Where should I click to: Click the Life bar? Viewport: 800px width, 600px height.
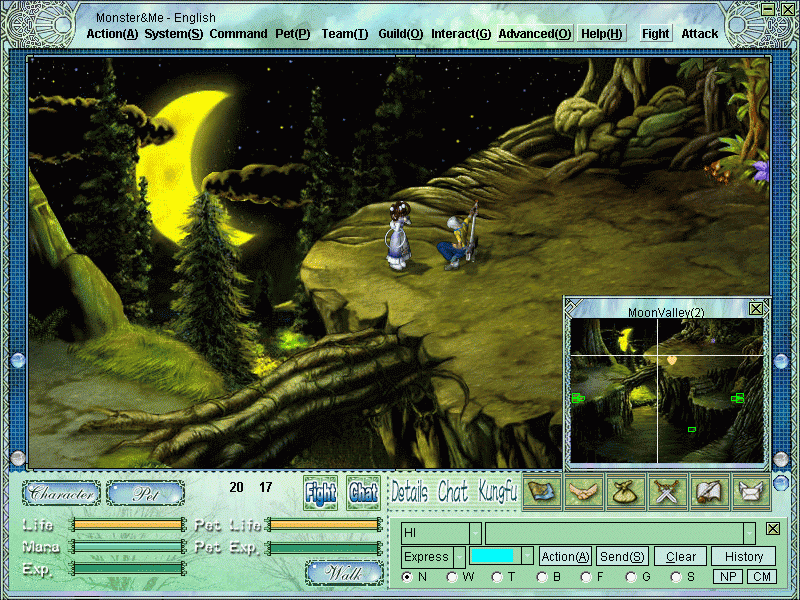[128, 524]
